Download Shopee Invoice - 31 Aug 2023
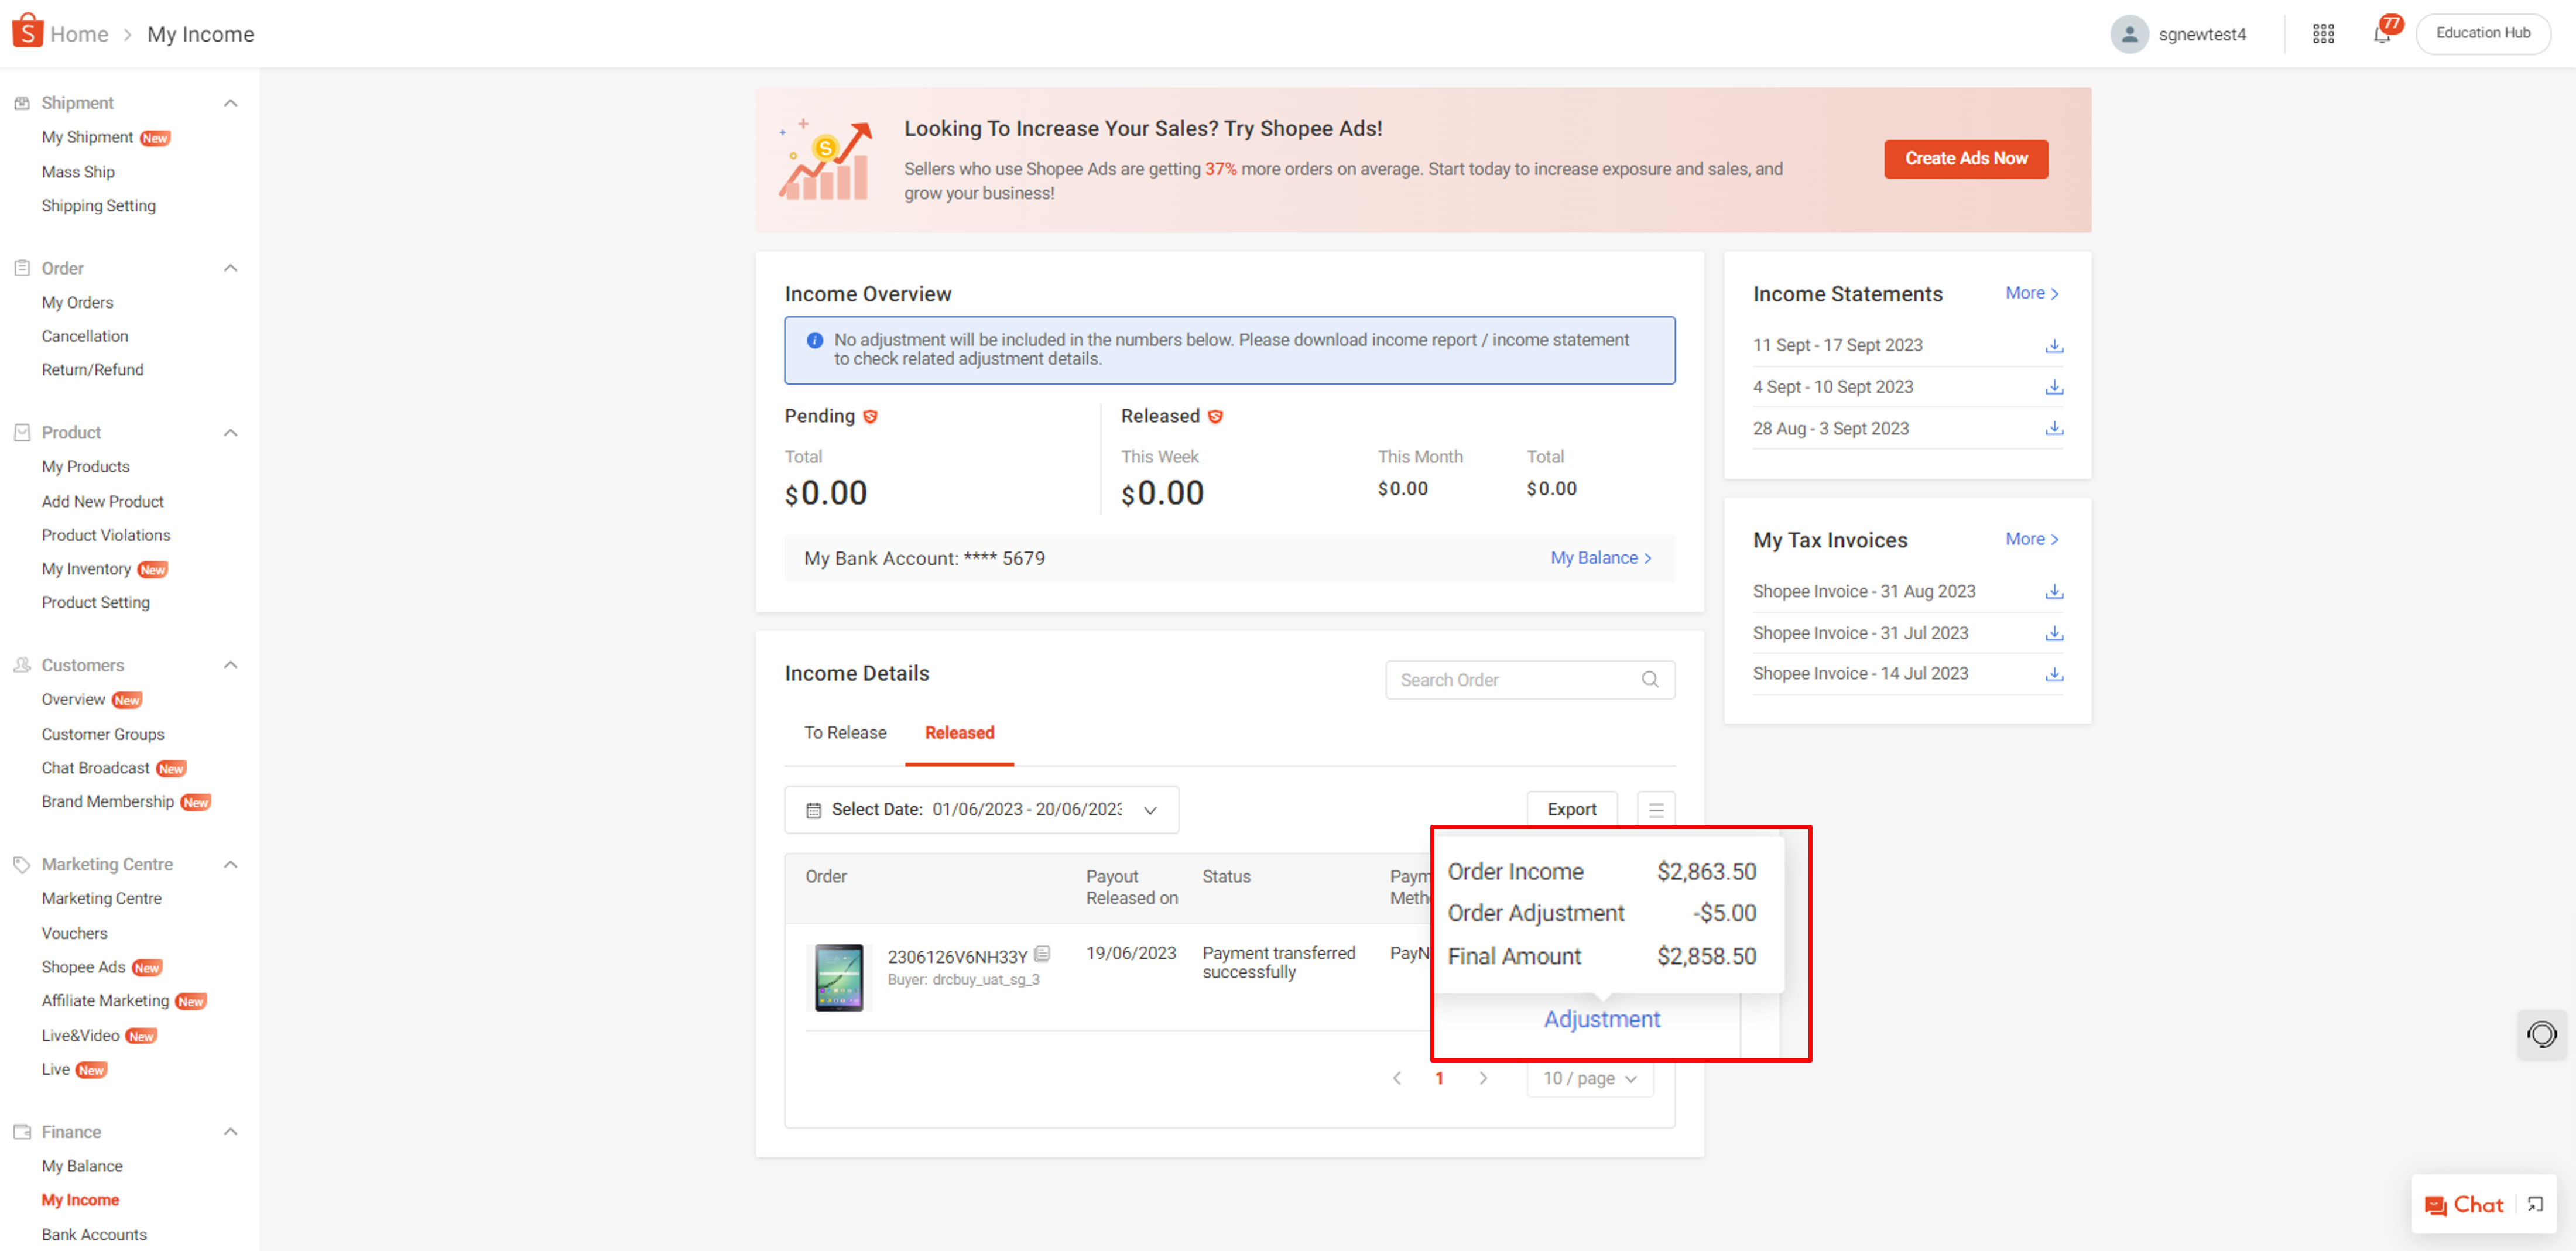 [x=2054, y=591]
